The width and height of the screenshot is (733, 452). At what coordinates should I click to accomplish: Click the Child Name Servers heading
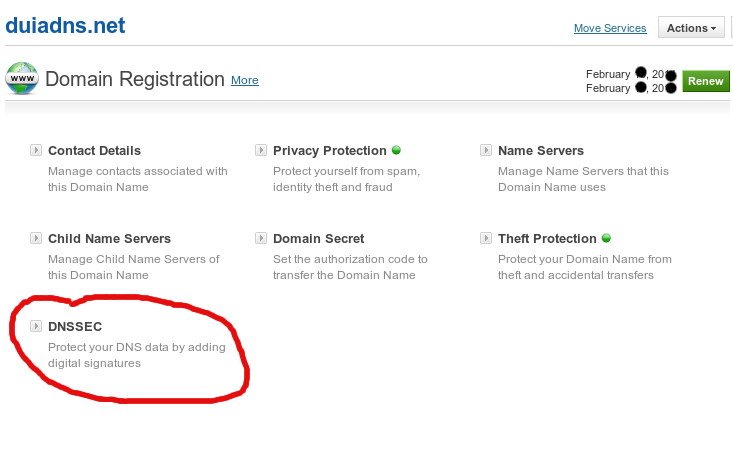pos(109,238)
